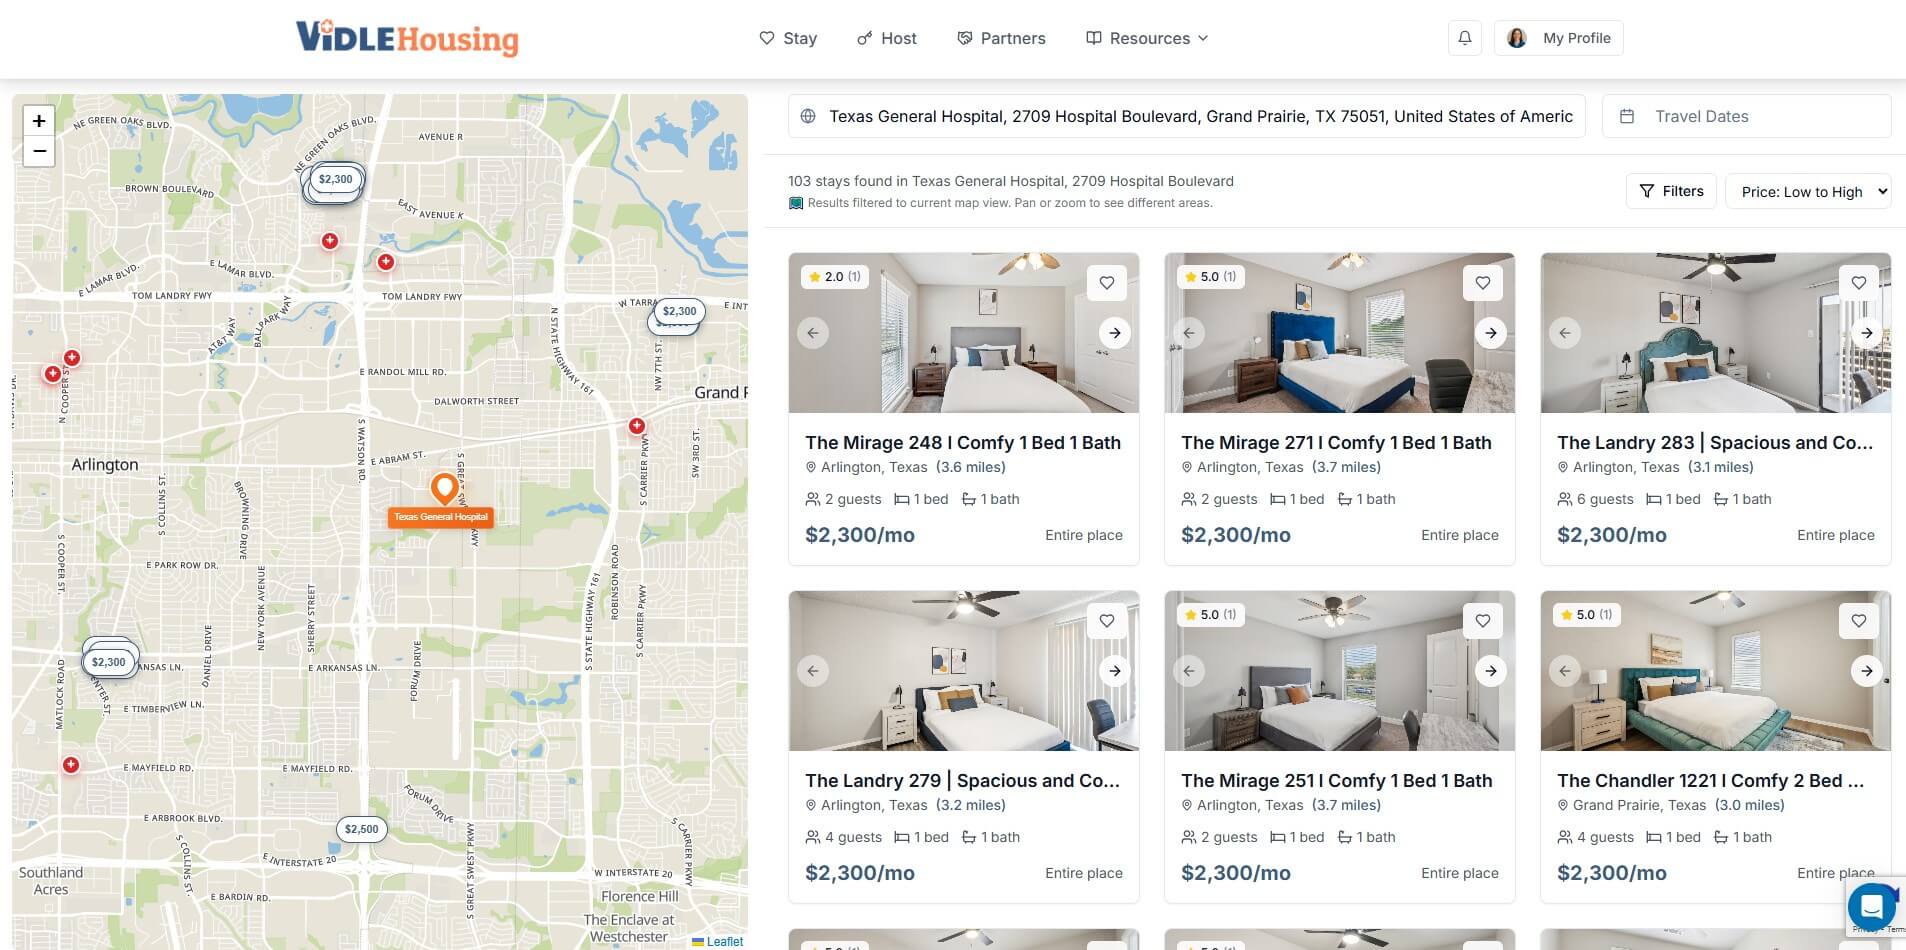Open the Travel Dates picker

[1746, 116]
